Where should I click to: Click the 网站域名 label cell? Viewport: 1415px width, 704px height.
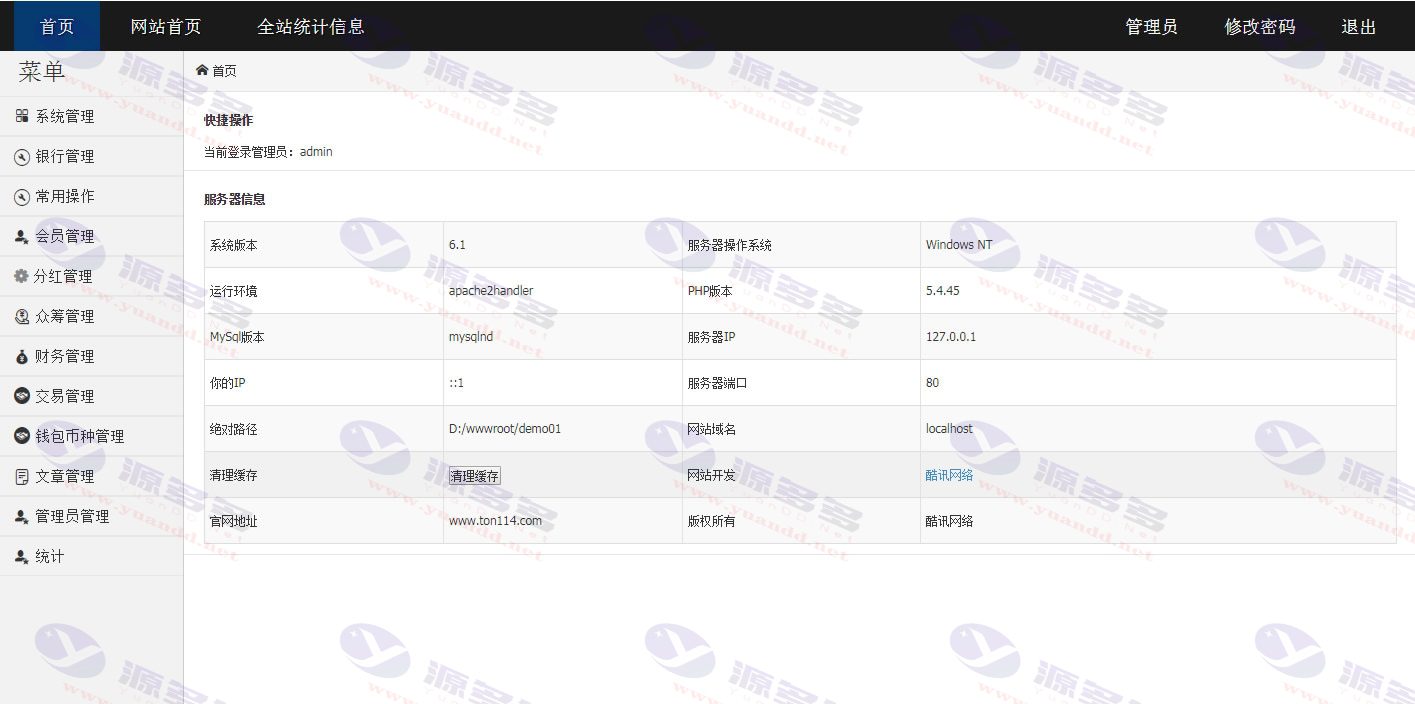click(801, 429)
